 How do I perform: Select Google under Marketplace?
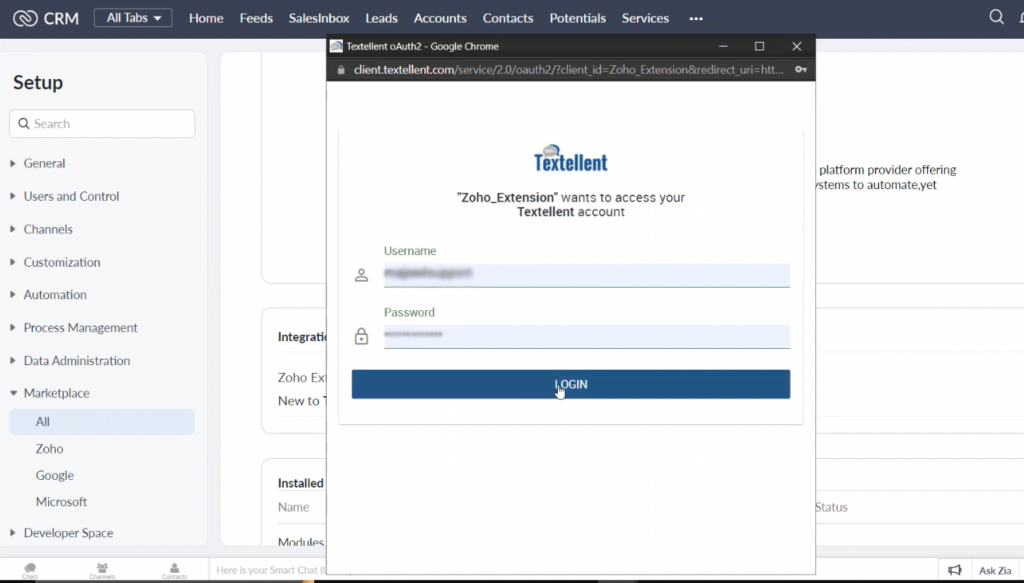(x=55, y=475)
